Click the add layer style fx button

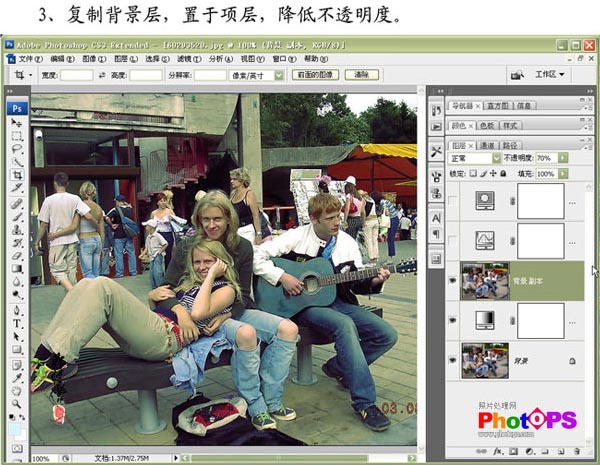pos(498,452)
